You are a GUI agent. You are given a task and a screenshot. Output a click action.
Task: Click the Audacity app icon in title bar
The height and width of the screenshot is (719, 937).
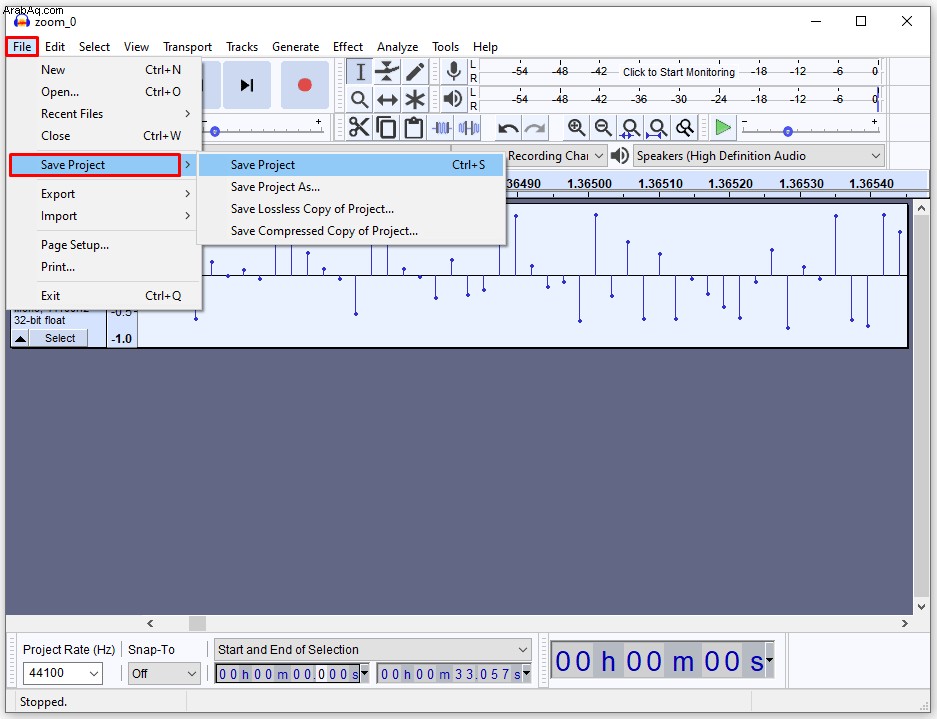click(x=22, y=22)
